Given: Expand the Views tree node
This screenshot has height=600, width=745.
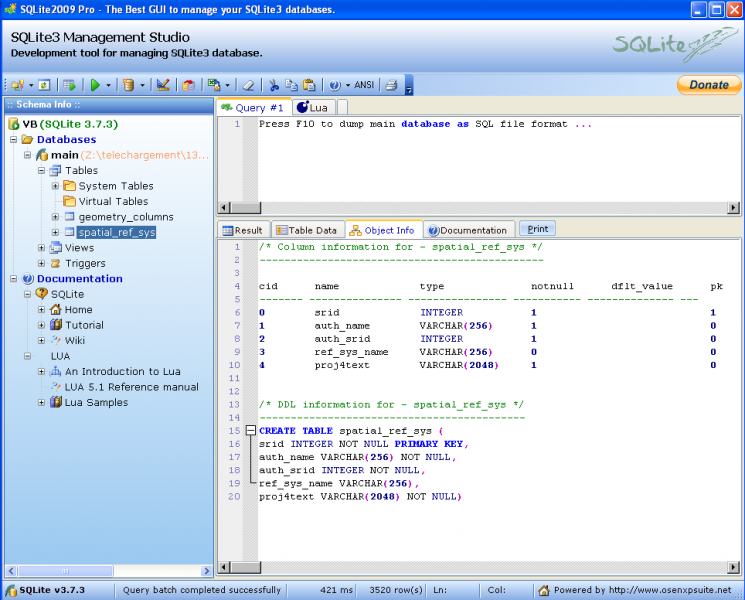Looking at the screenshot, I should 41,248.
